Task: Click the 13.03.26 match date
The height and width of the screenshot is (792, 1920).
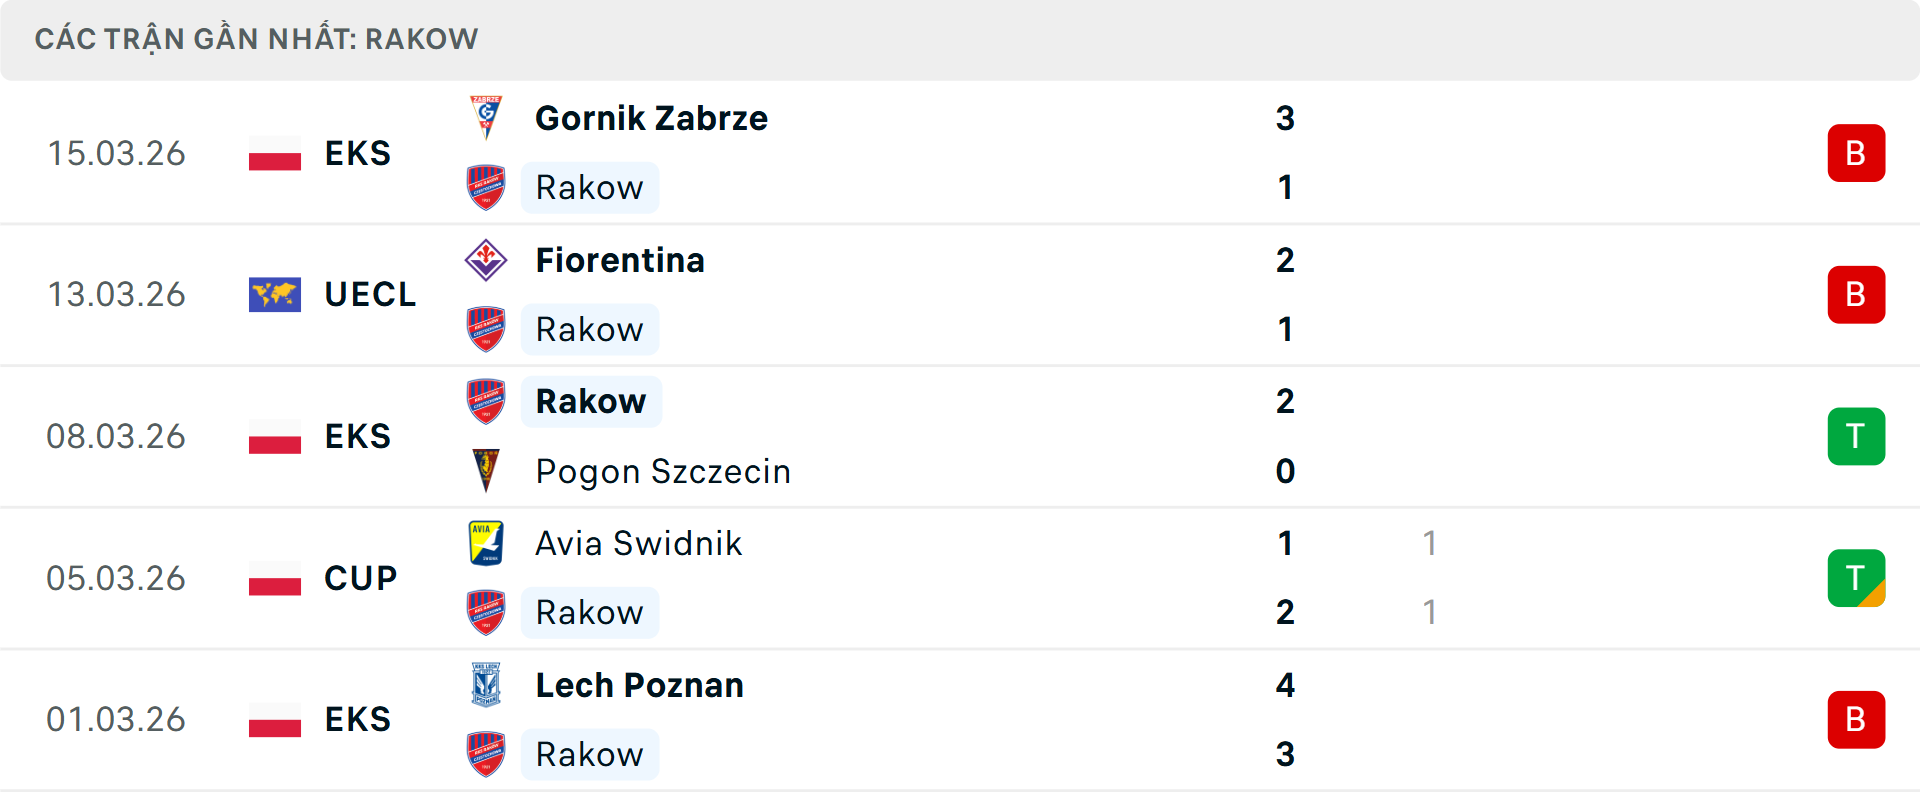Action: (x=116, y=294)
